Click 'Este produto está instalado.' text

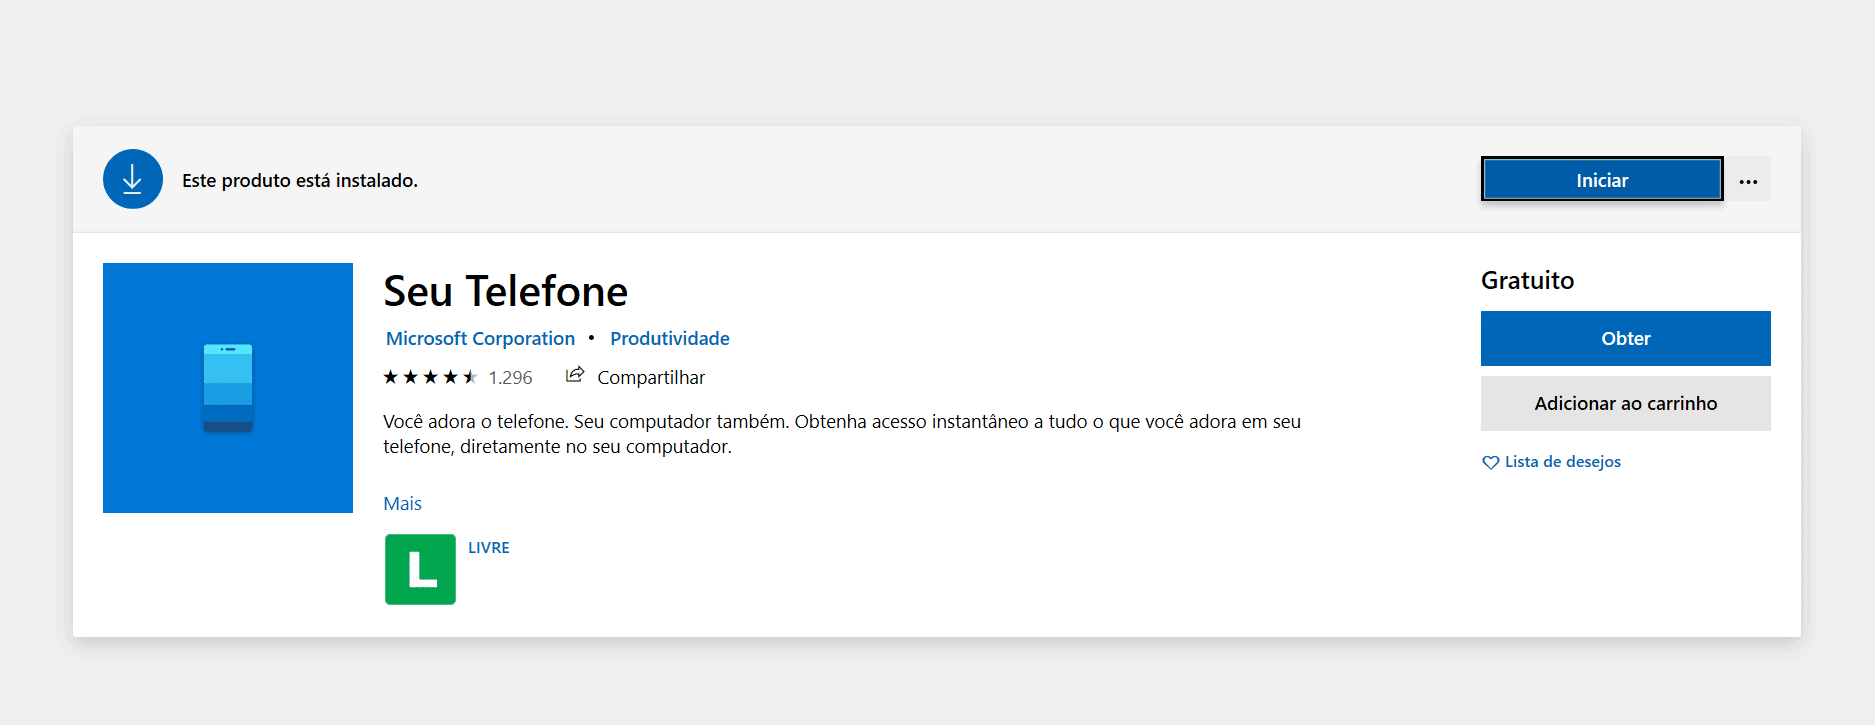pos(300,180)
